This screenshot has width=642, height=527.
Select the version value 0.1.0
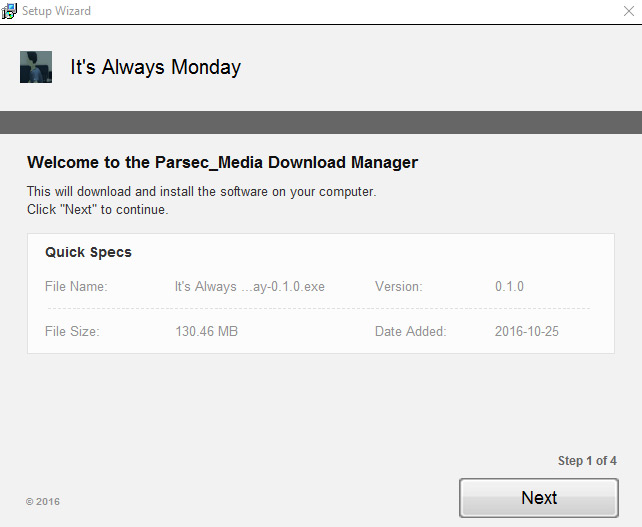click(x=509, y=287)
